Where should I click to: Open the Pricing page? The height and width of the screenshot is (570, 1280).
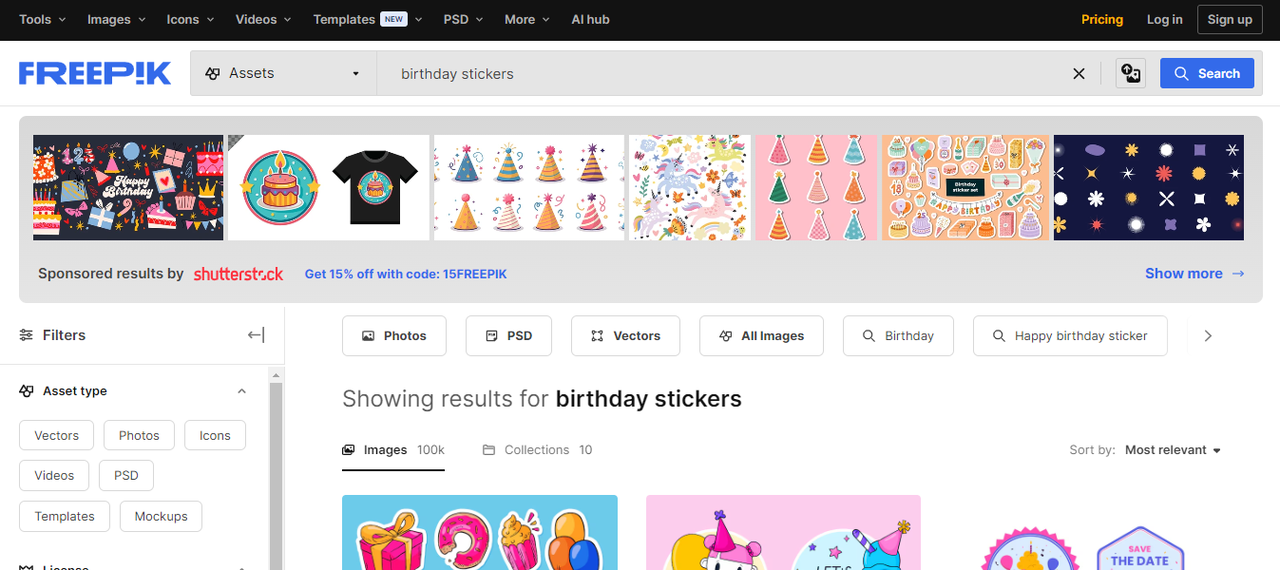coord(1102,19)
